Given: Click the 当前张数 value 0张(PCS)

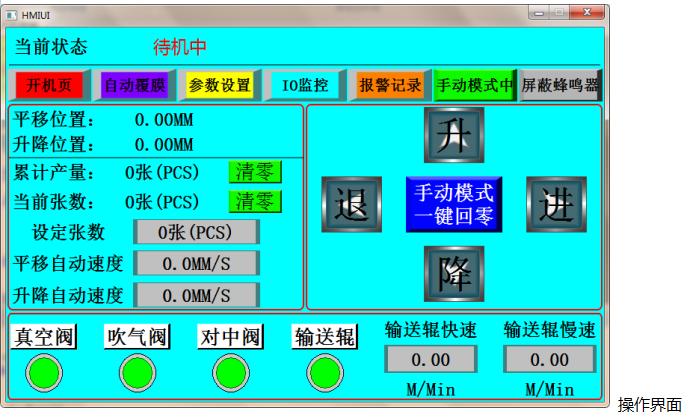Looking at the screenshot, I should point(162,202).
